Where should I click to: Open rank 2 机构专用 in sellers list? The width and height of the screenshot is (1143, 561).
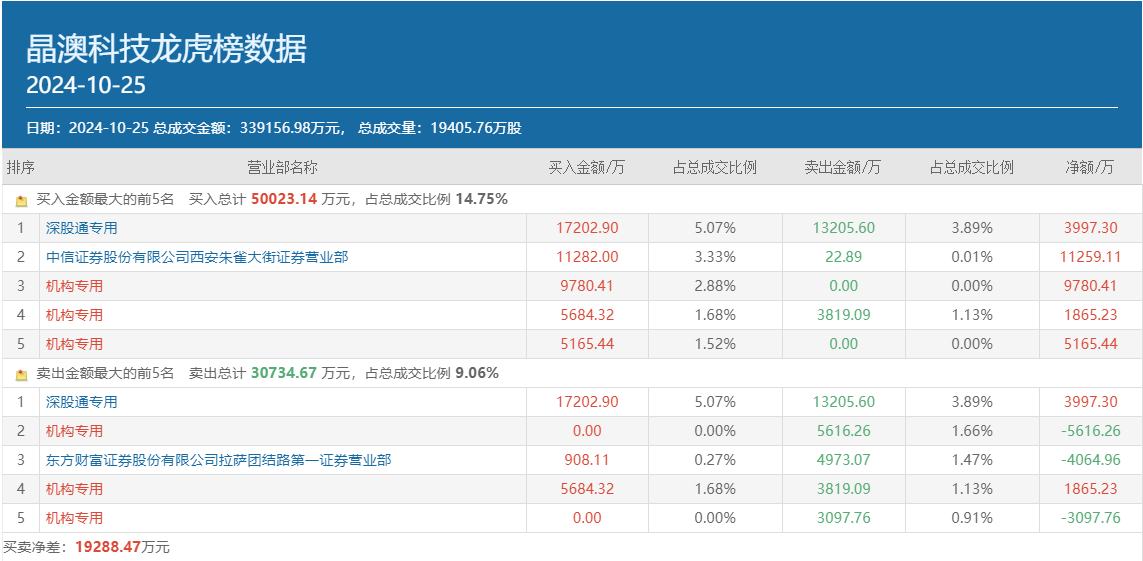[x=74, y=431]
